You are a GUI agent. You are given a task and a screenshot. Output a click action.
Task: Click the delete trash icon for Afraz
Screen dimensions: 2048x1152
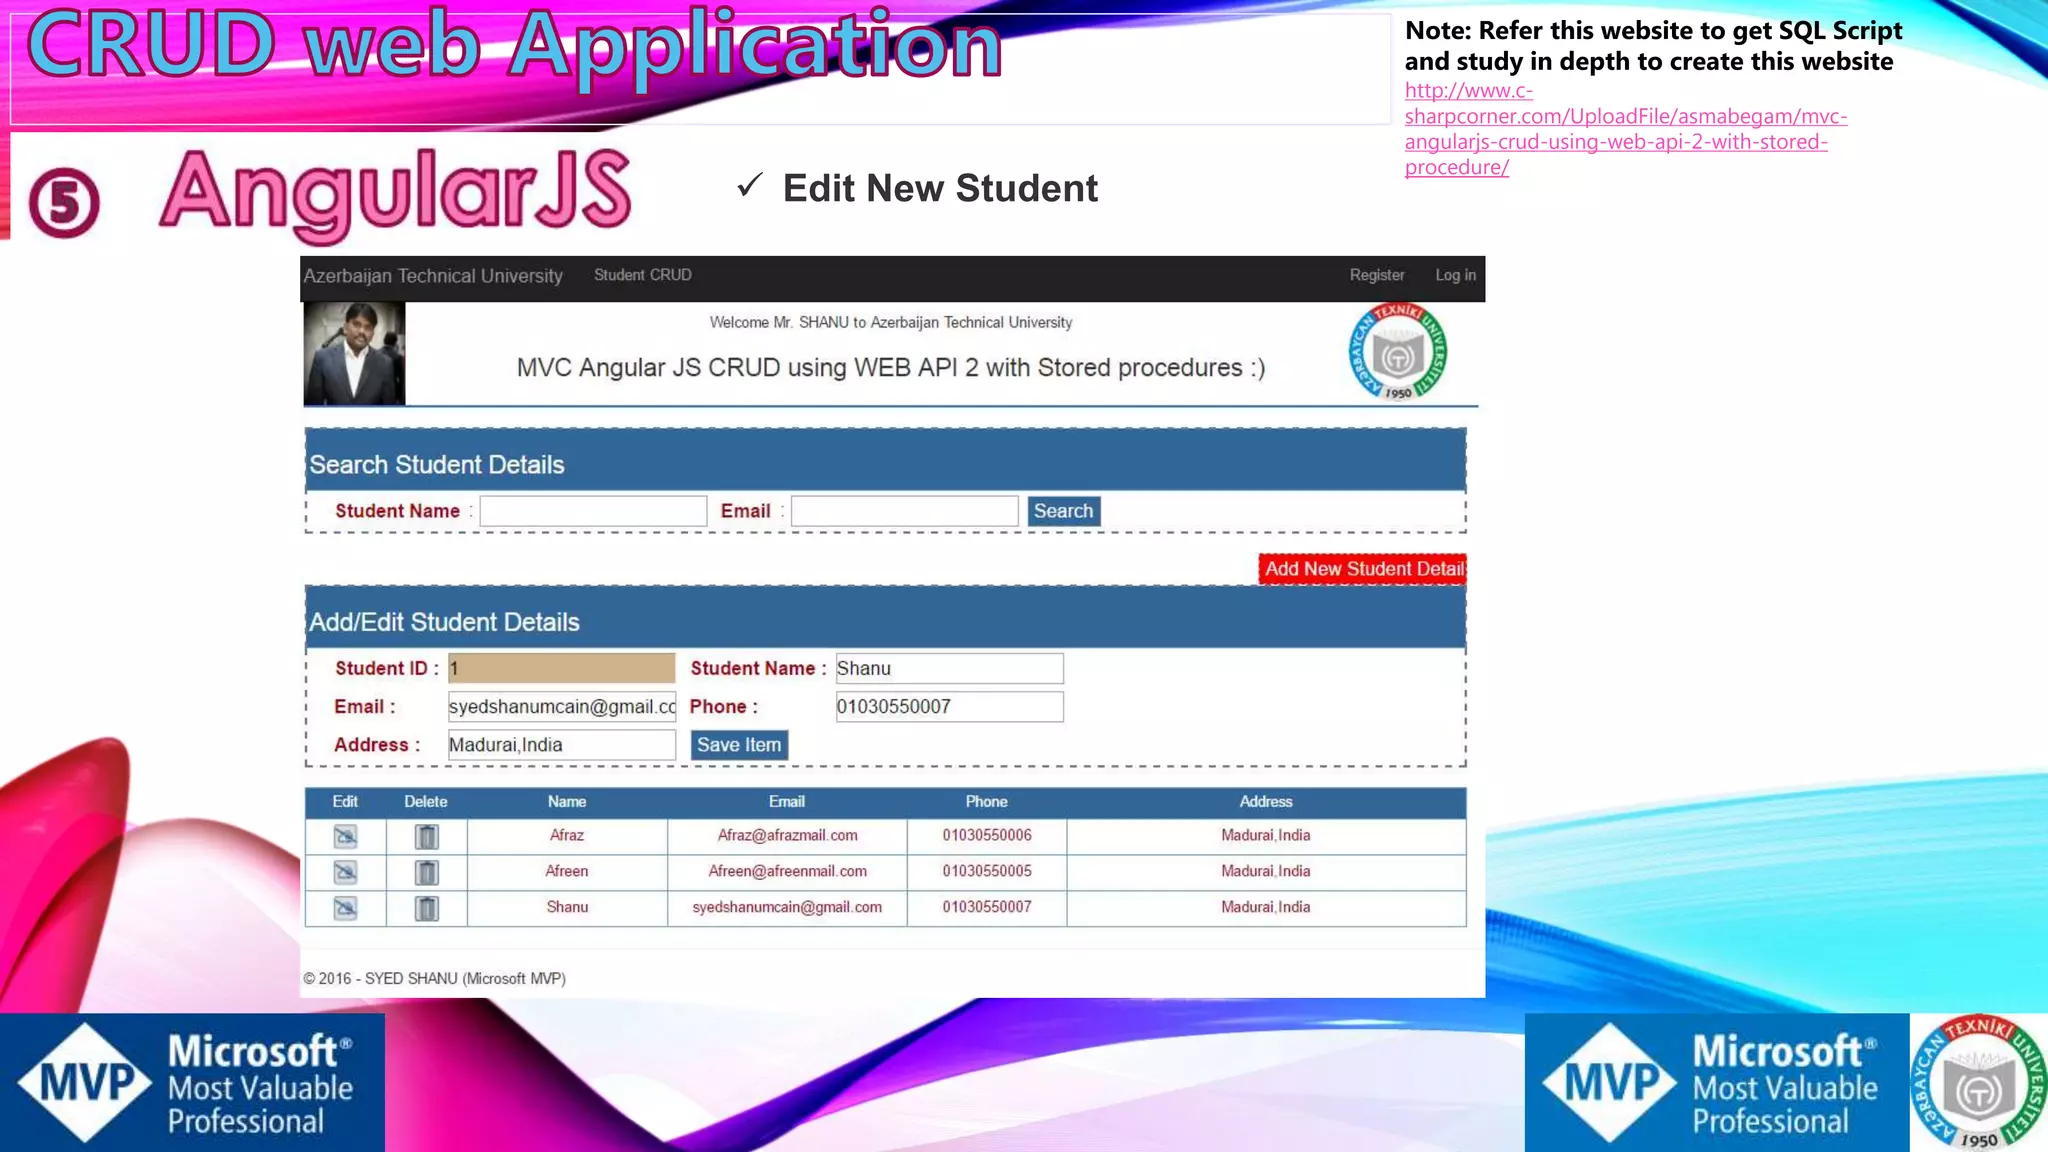[x=427, y=836]
